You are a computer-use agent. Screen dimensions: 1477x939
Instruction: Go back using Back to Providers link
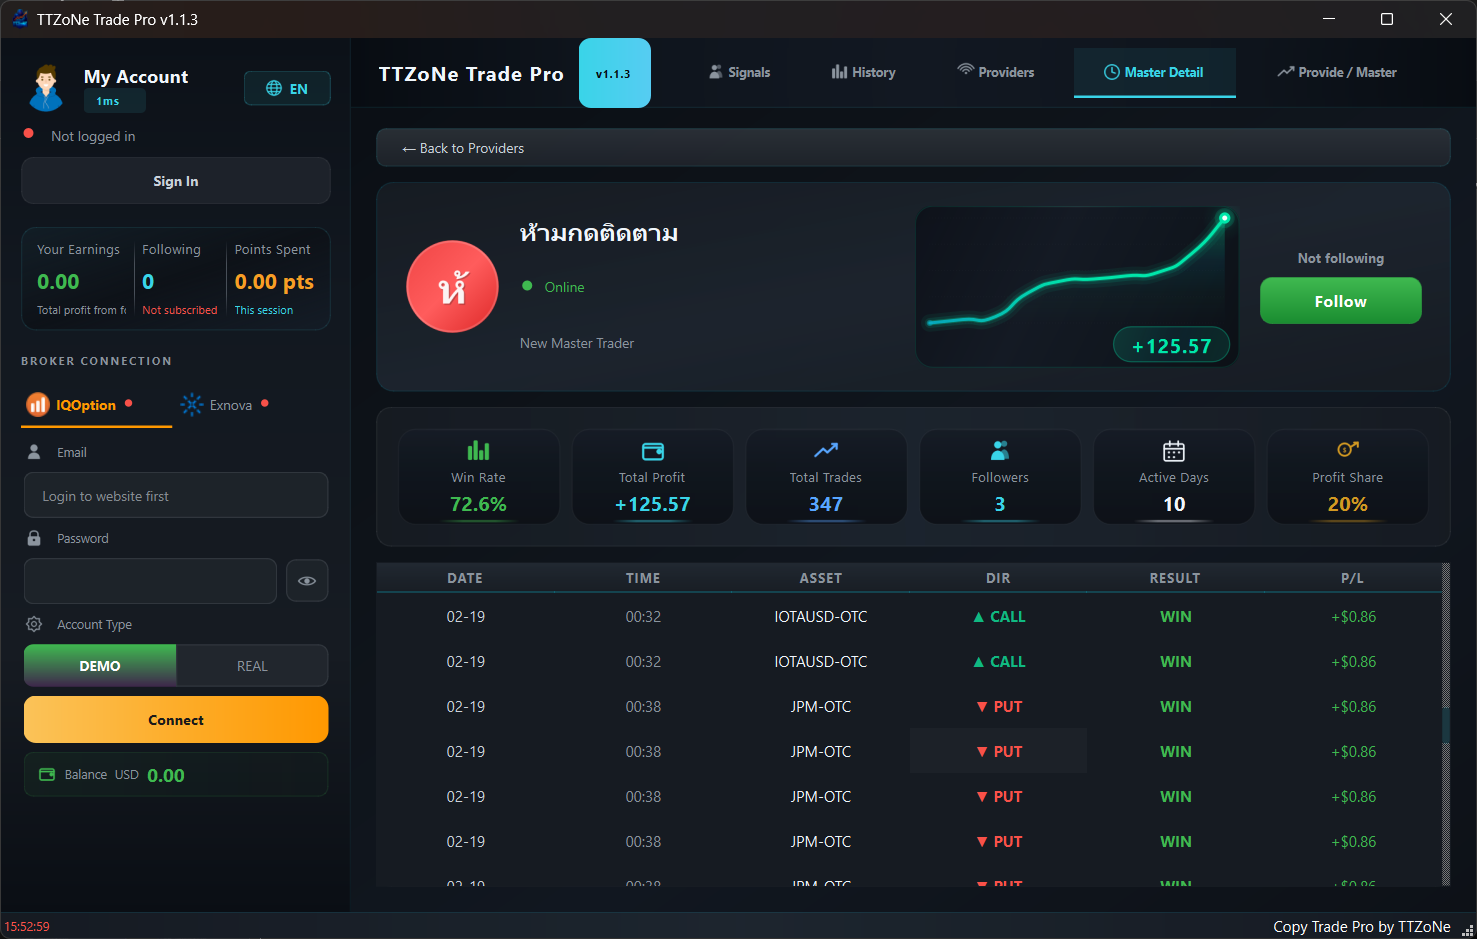pos(462,147)
